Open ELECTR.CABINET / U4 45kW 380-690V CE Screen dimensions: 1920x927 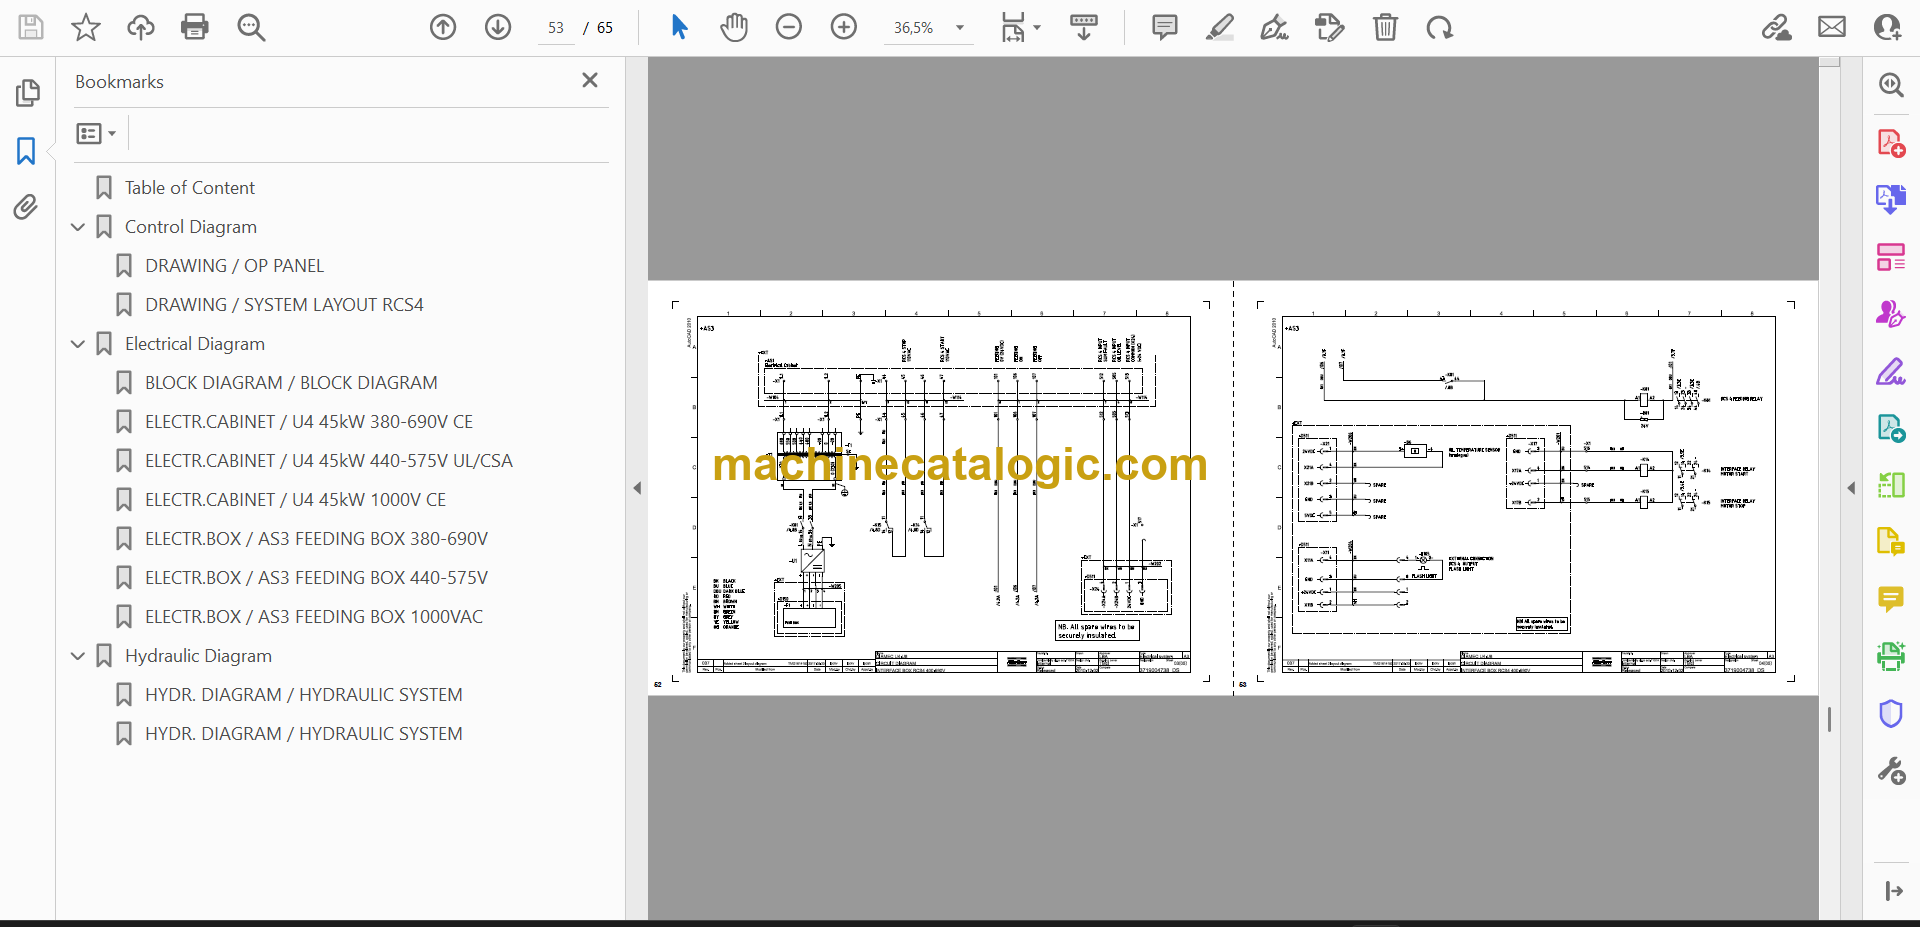point(309,422)
